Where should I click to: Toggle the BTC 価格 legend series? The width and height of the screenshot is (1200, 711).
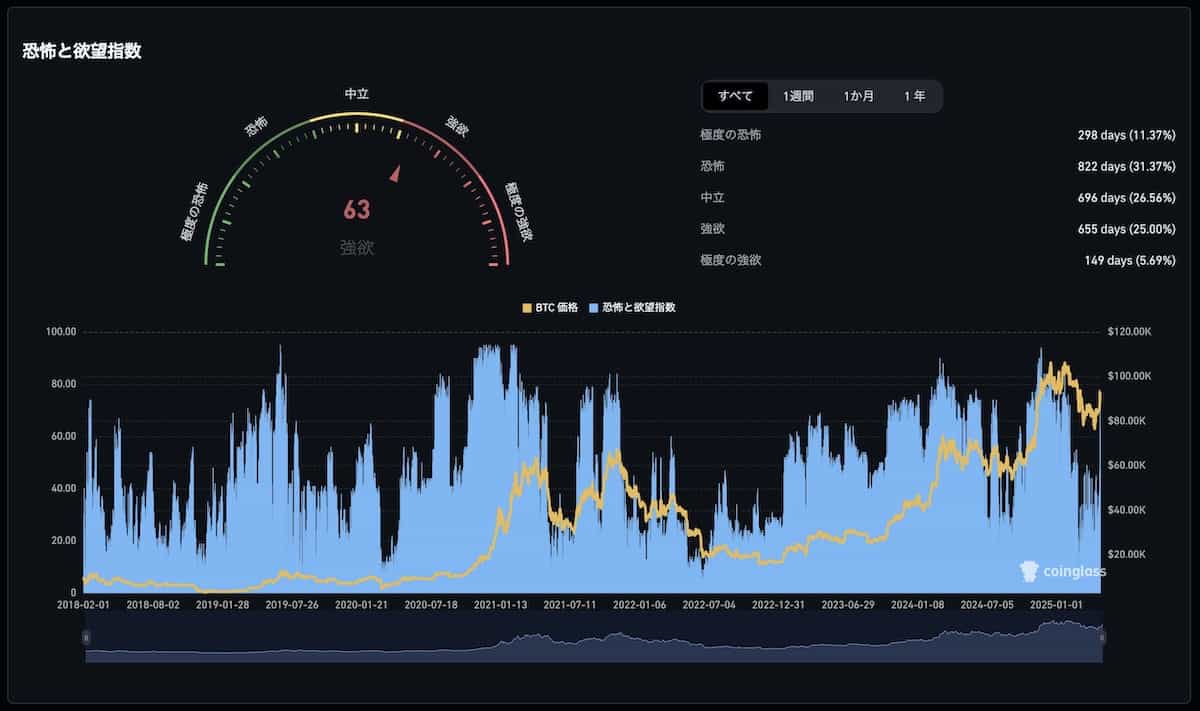coord(550,307)
